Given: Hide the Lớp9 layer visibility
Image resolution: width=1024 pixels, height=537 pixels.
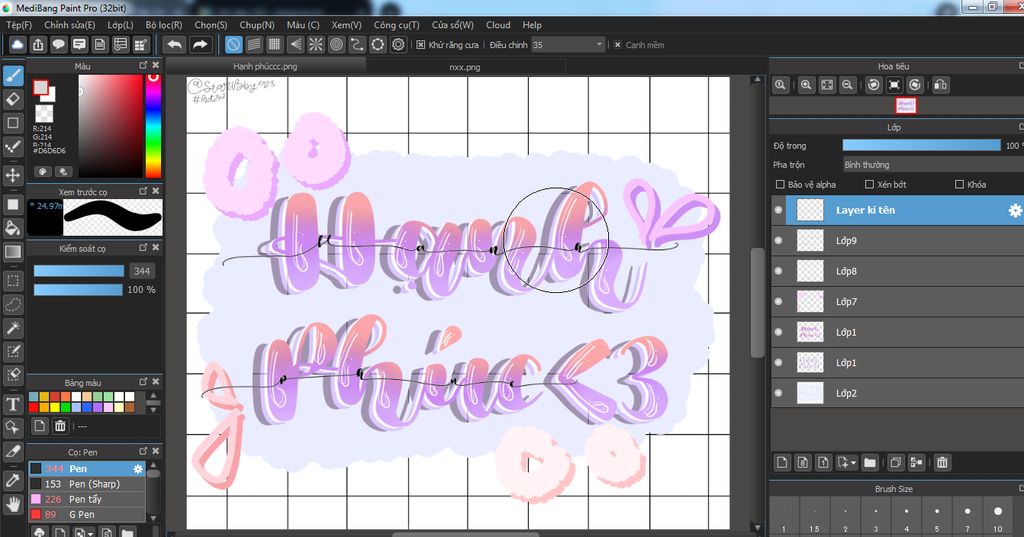Looking at the screenshot, I should 778,240.
